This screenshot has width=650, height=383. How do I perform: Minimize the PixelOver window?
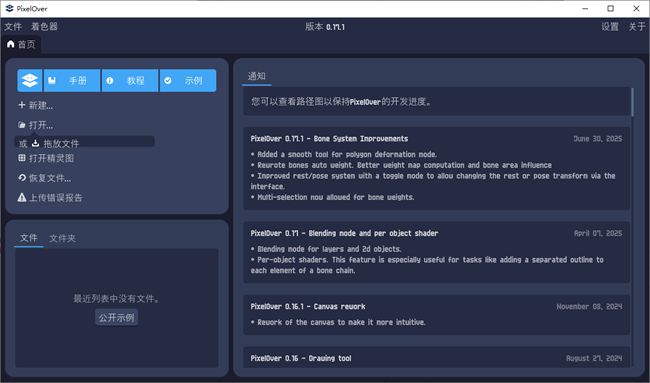tap(585, 8)
